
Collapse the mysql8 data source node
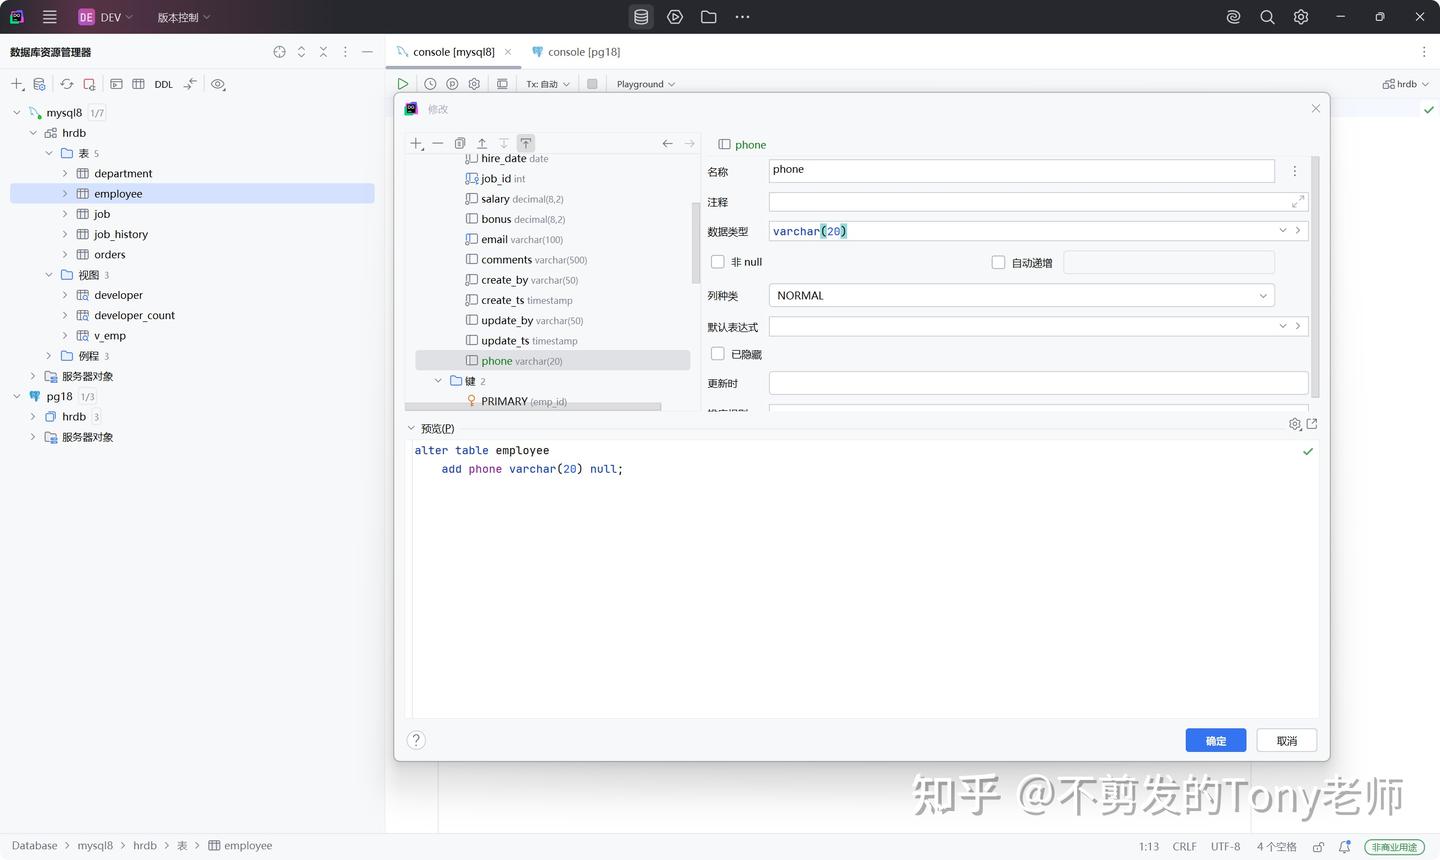pos(17,113)
